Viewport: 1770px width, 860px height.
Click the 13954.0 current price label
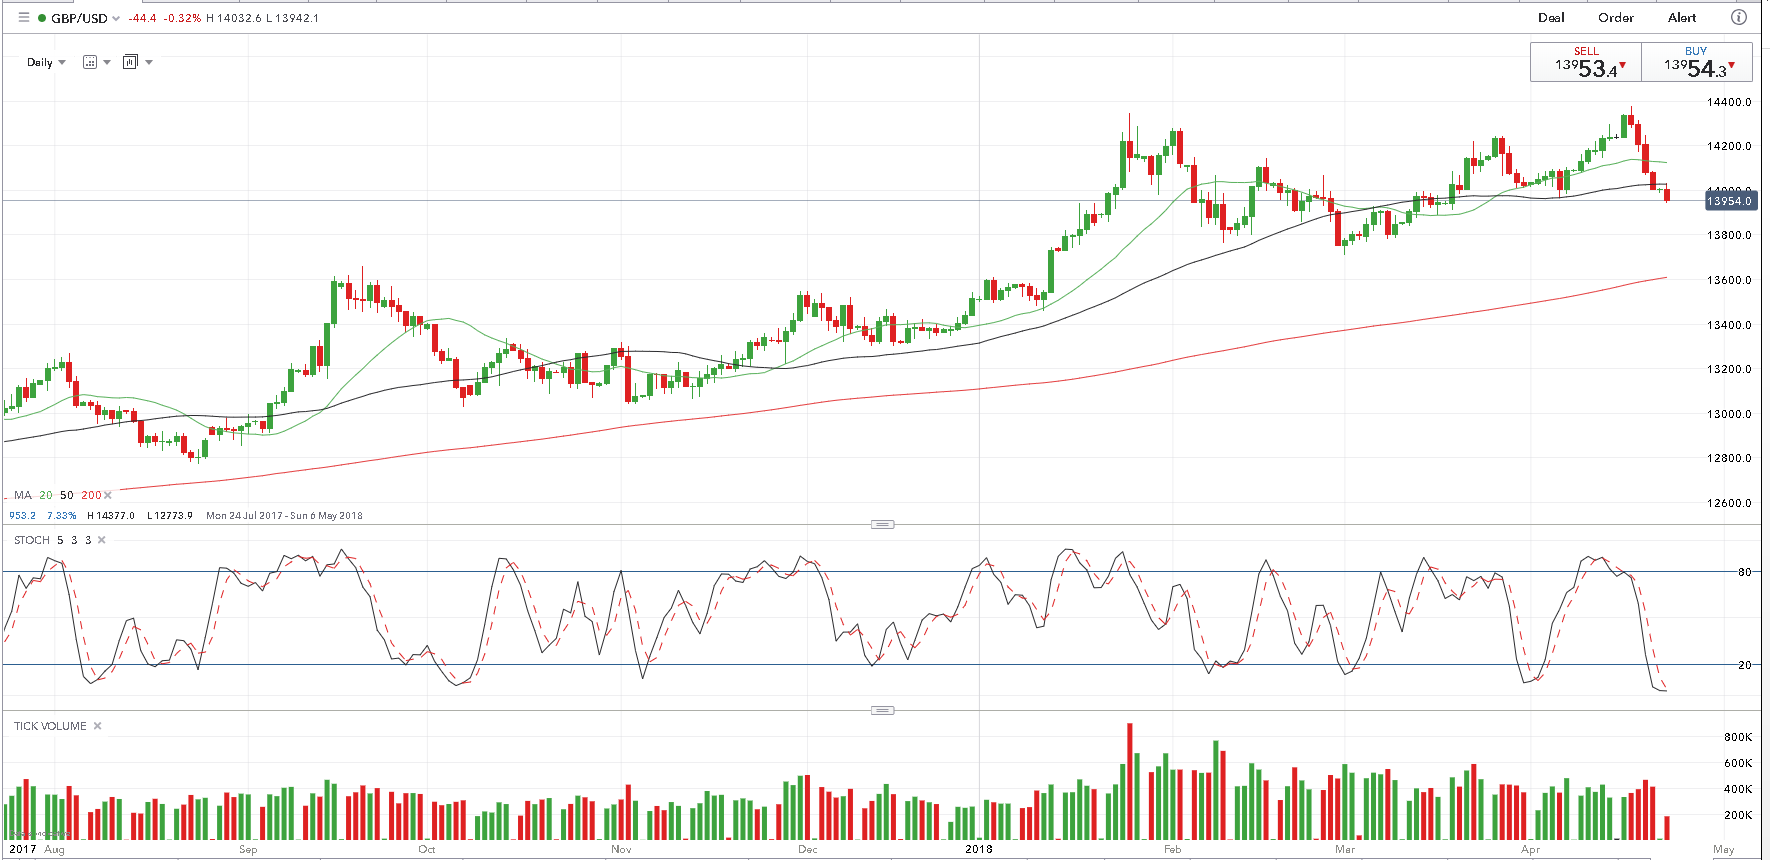point(1729,201)
